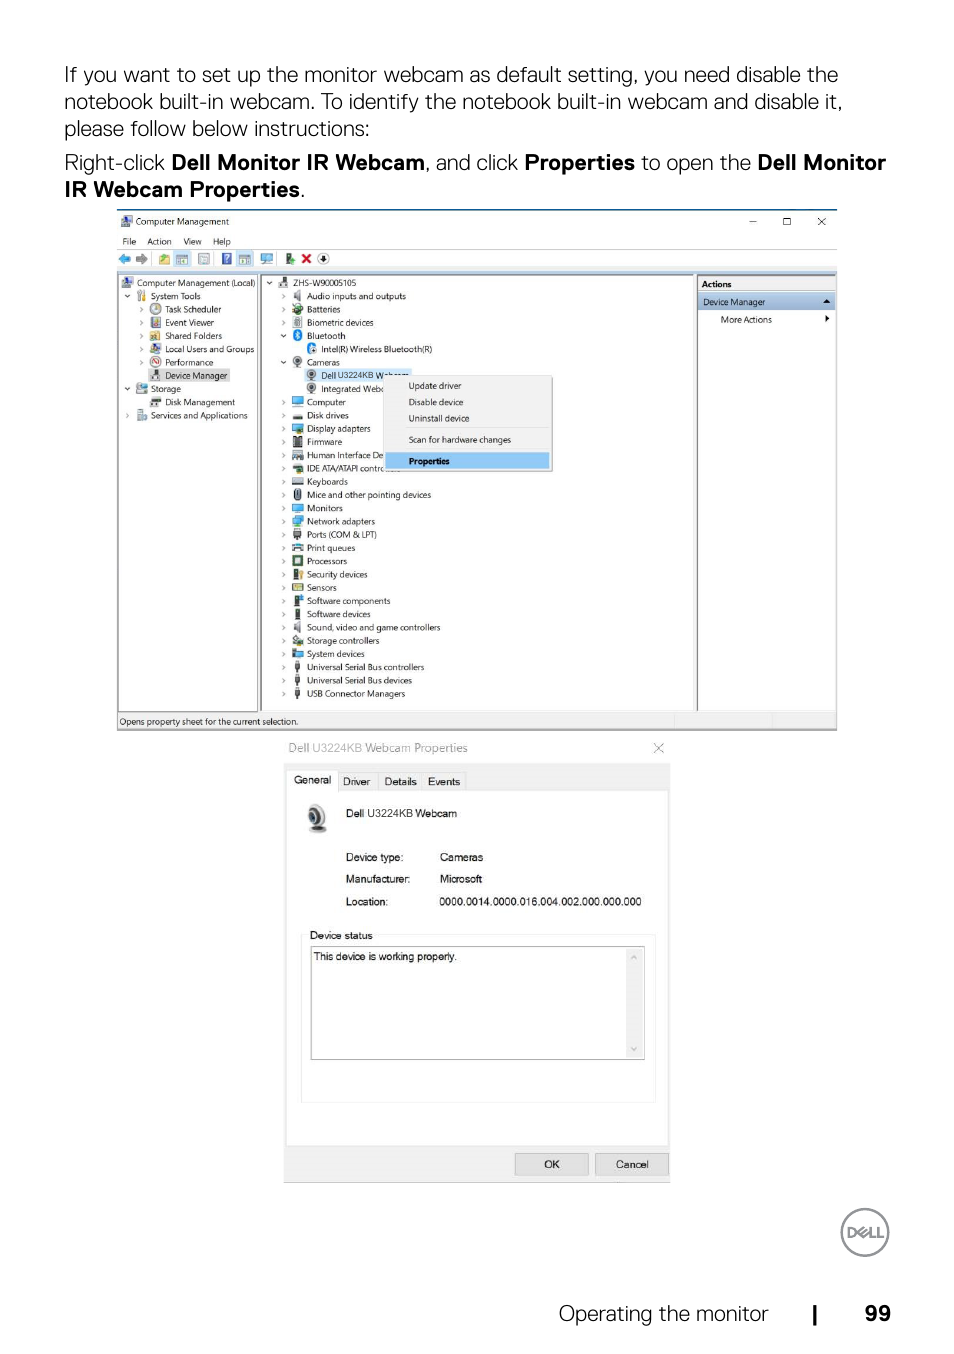This screenshot has height=1354, width=954.
Task: Click the Disk Management icon
Action: point(156,402)
